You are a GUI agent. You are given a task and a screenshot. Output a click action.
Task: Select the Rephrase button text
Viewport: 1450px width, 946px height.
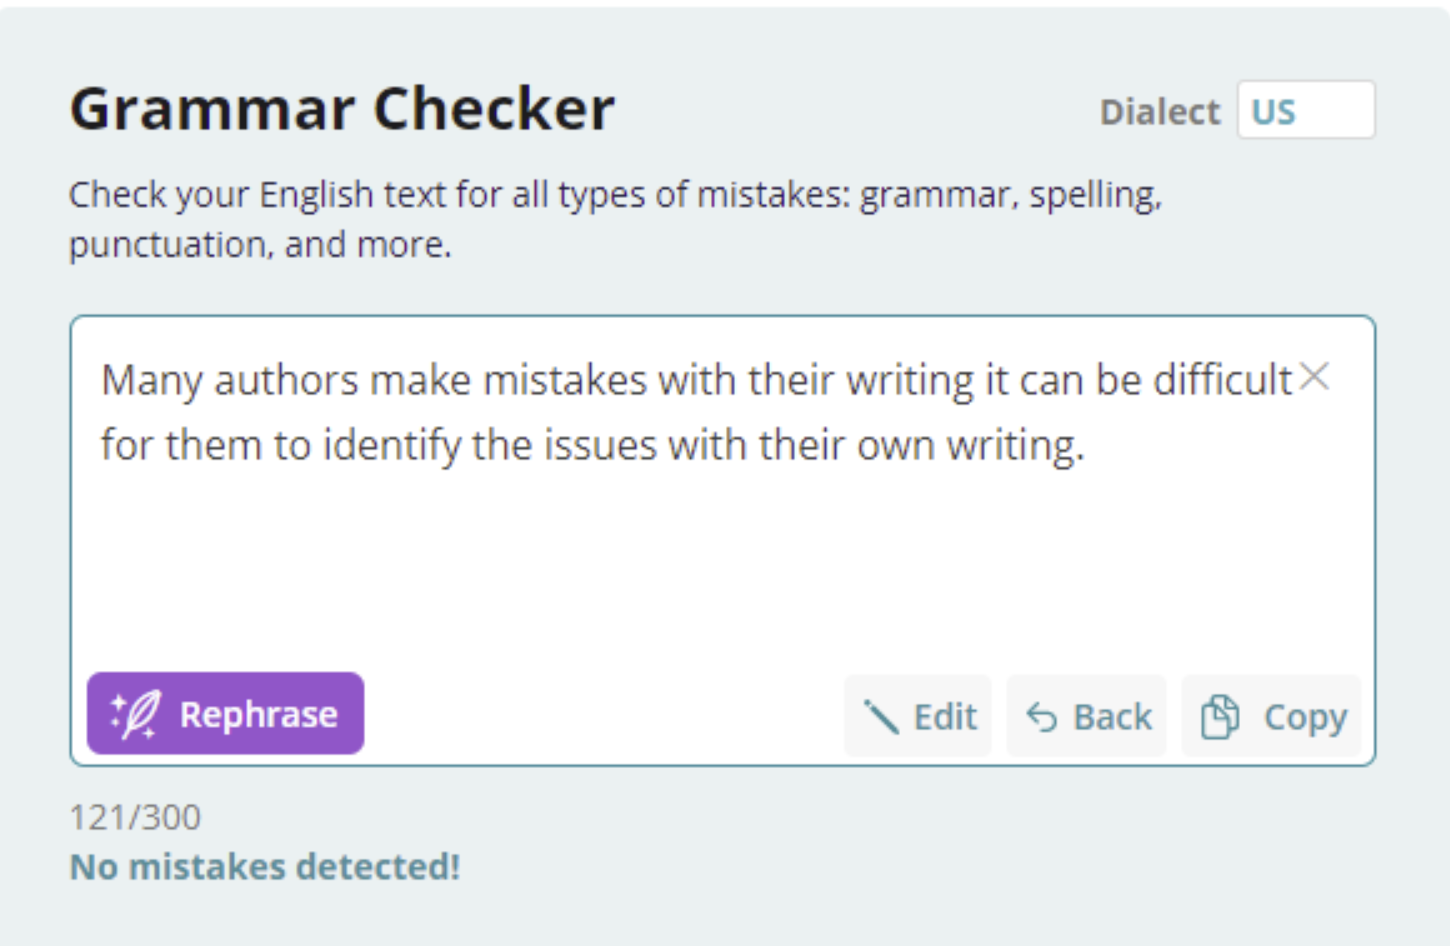(259, 715)
